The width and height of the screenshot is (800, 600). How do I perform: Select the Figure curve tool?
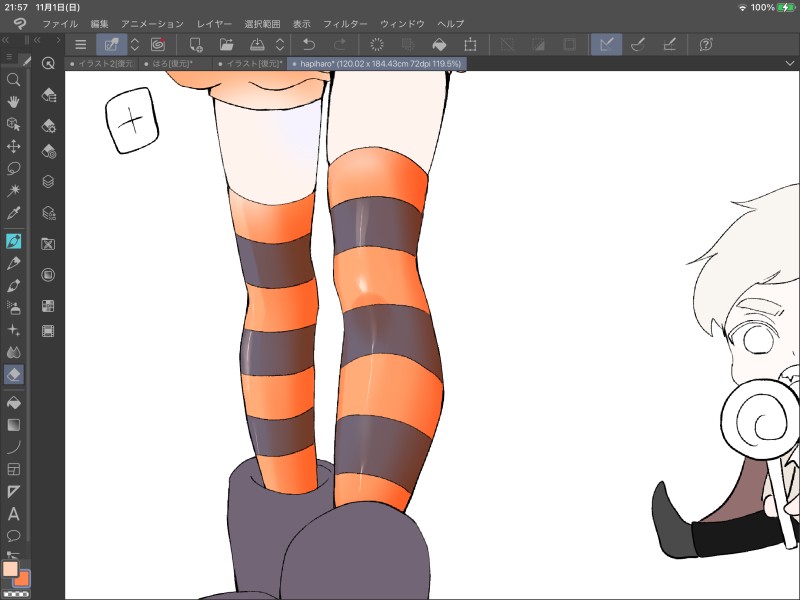coord(14,447)
